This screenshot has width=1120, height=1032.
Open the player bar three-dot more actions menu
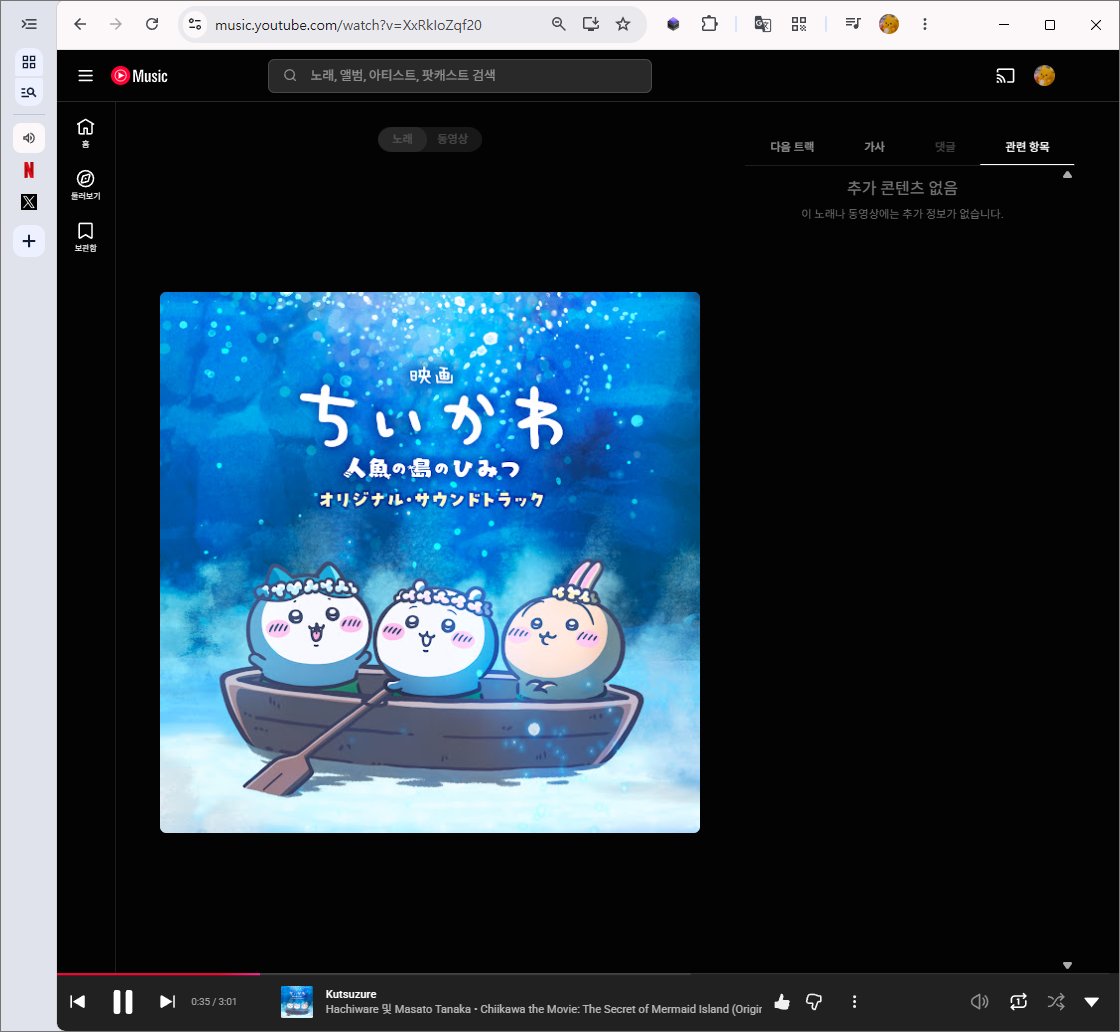tap(854, 1001)
